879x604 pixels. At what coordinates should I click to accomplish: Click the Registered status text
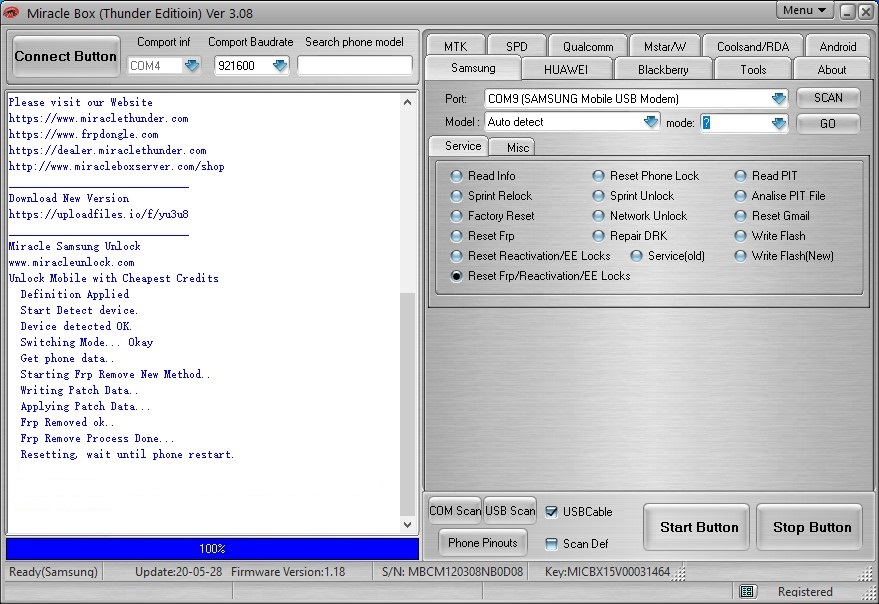[805, 592]
